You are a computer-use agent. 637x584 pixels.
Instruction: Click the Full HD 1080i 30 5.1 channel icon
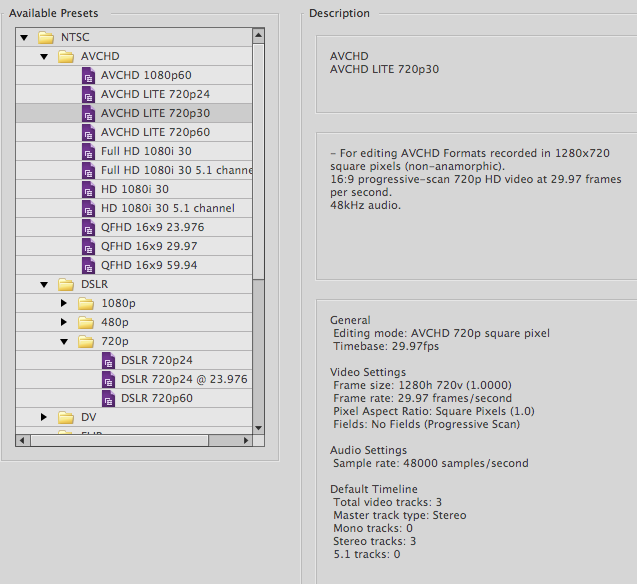click(x=88, y=171)
